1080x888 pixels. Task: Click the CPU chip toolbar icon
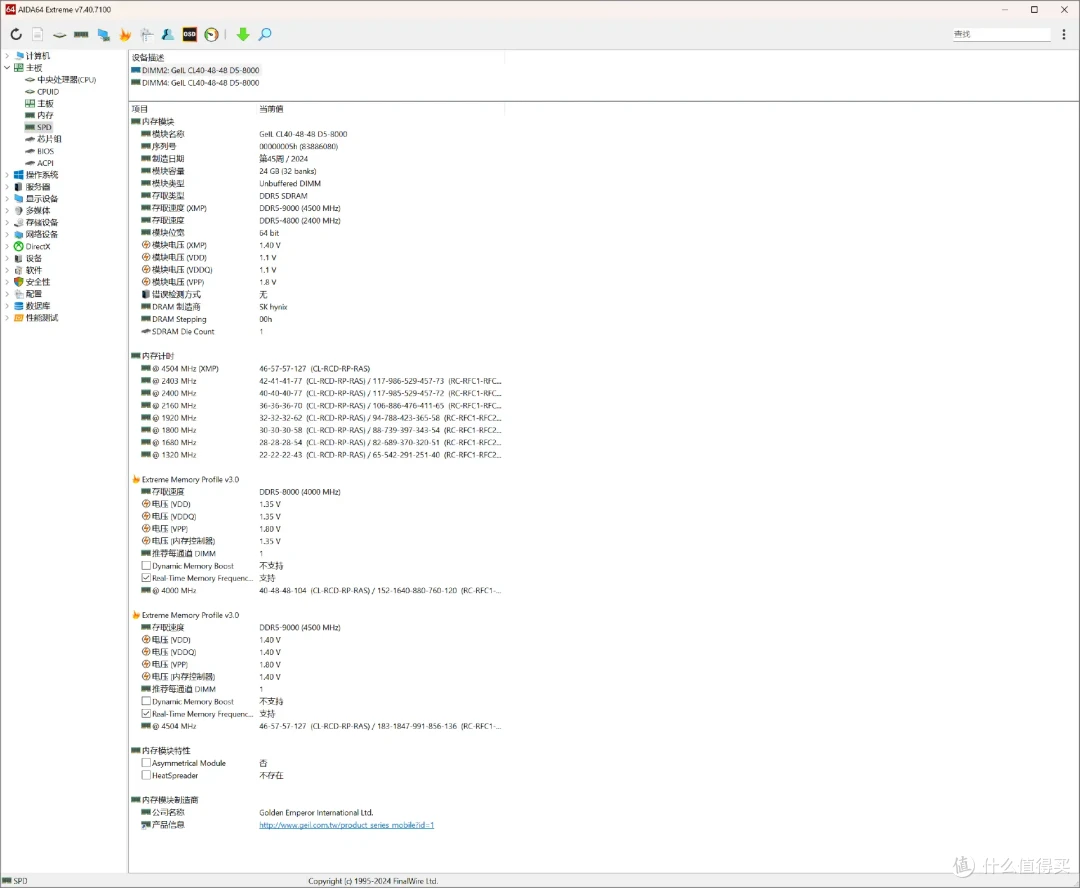(60, 34)
